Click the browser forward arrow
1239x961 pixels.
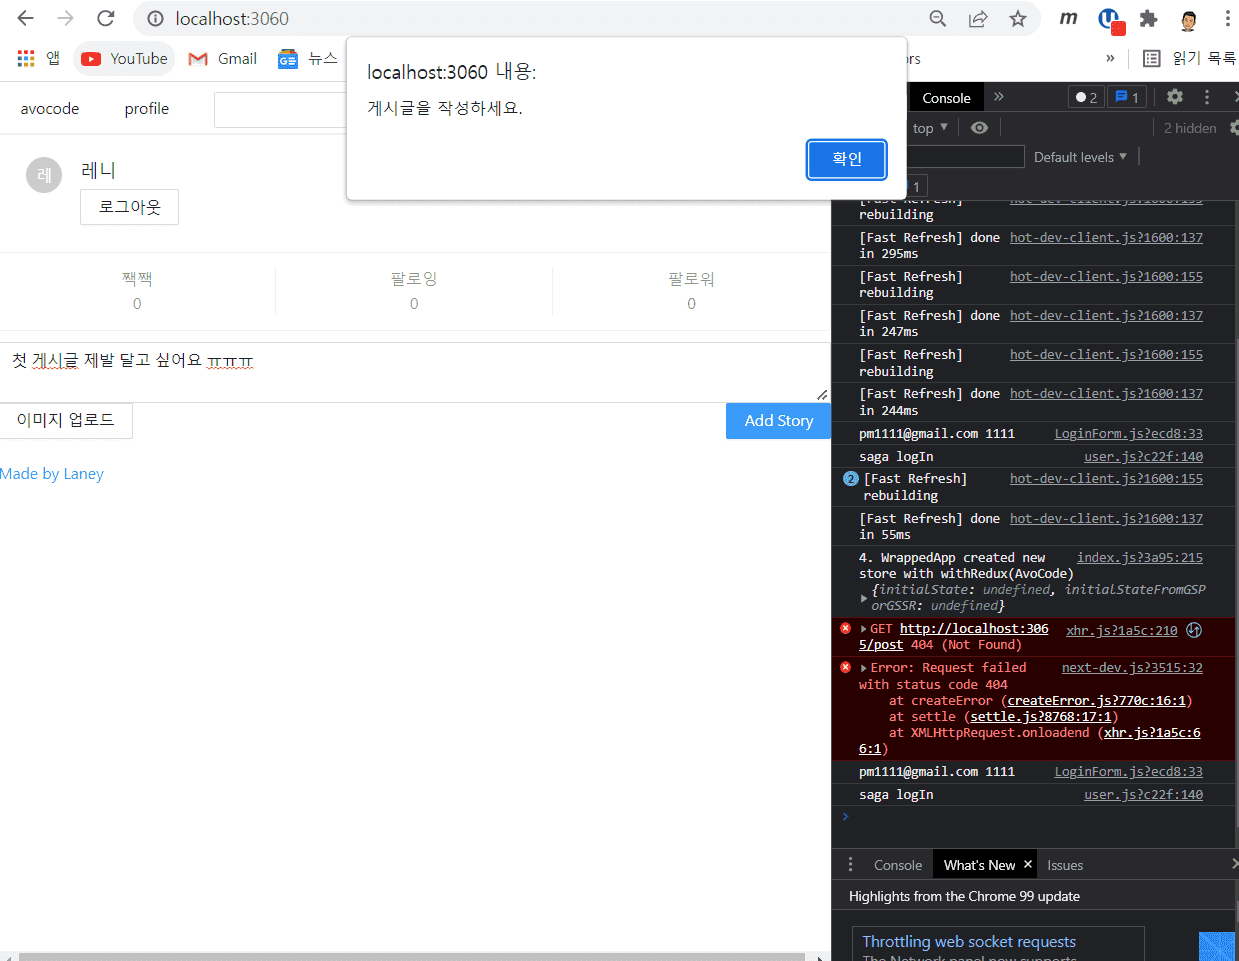pyautogui.click(x=65, y=18)
